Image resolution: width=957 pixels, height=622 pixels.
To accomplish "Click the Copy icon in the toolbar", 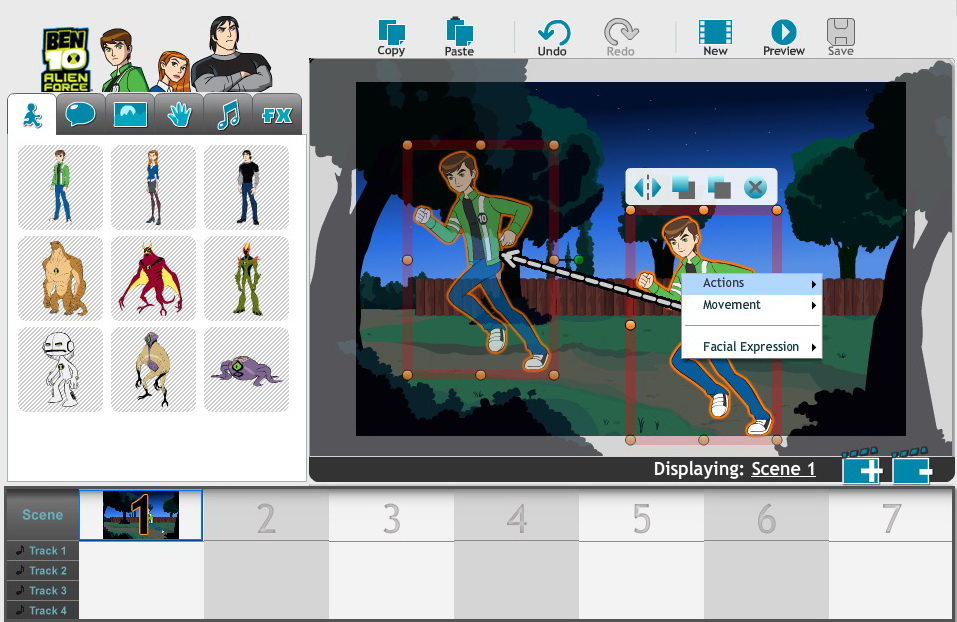I will tap(391, 37).
